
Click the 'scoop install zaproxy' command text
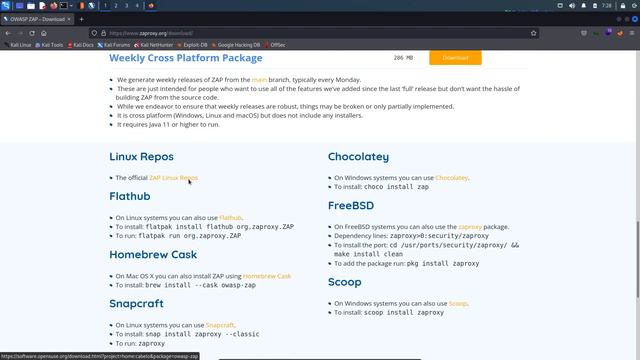coord(404,312)
